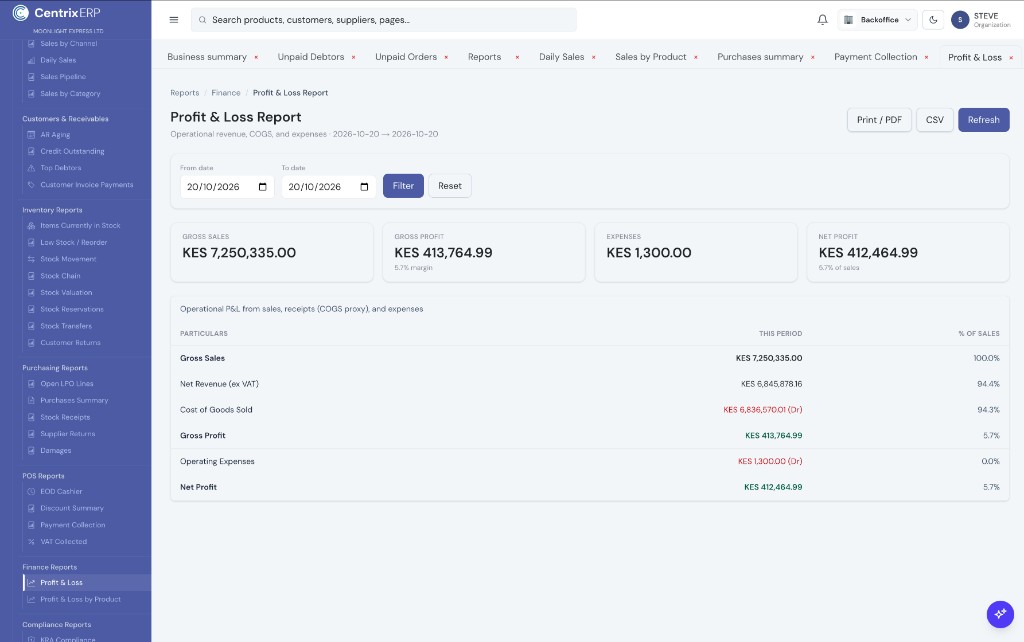
Task: Open Low Stock / Reorder report
Action: tap(73, 242)
